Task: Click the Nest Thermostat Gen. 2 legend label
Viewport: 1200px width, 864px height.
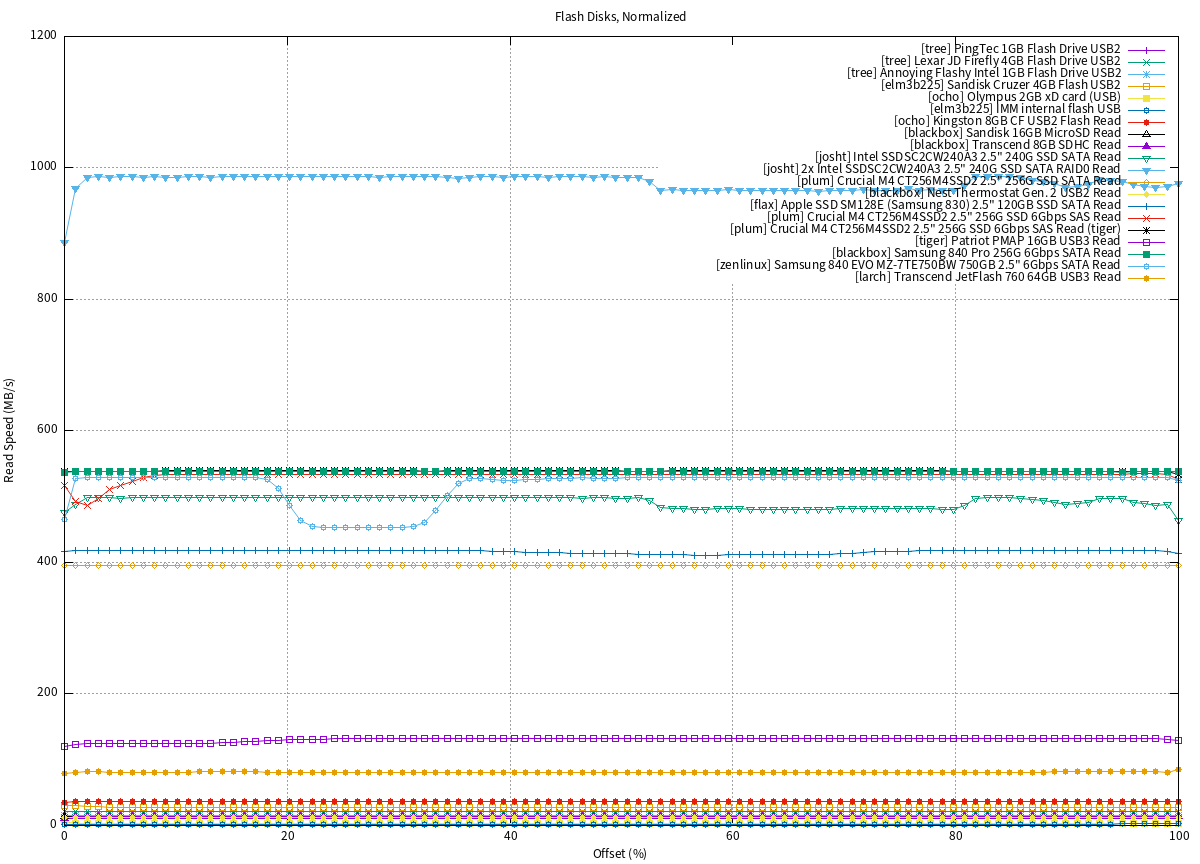Action: click(x=992, y=193)
